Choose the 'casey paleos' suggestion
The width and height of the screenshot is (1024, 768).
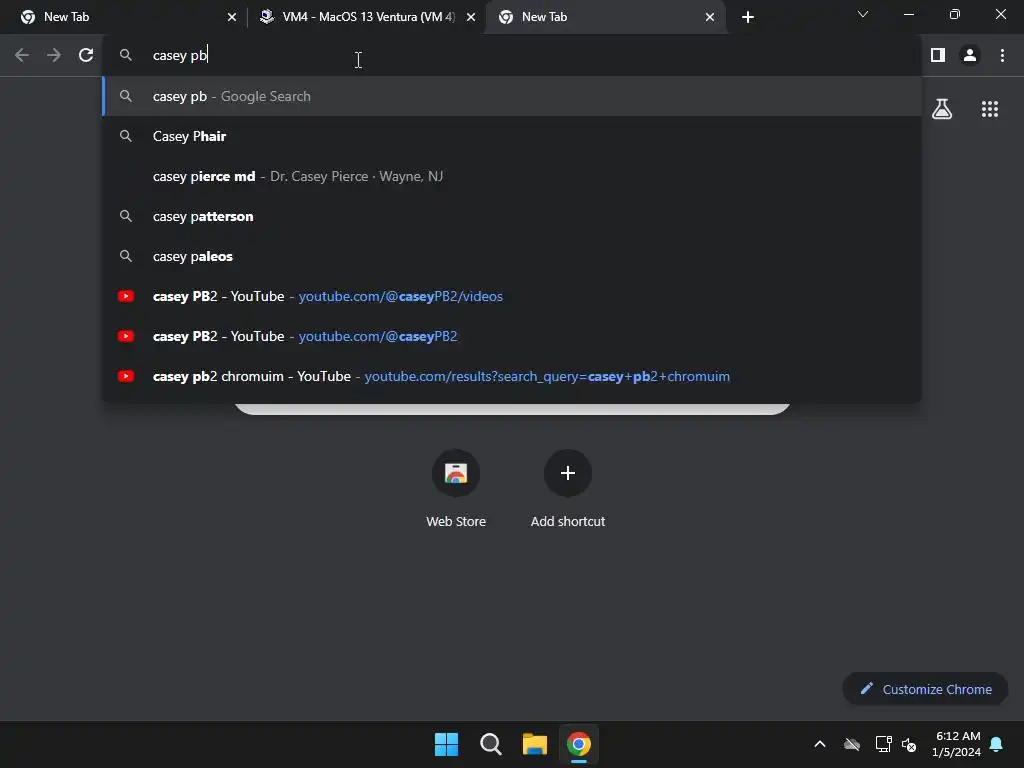point(513,256)
